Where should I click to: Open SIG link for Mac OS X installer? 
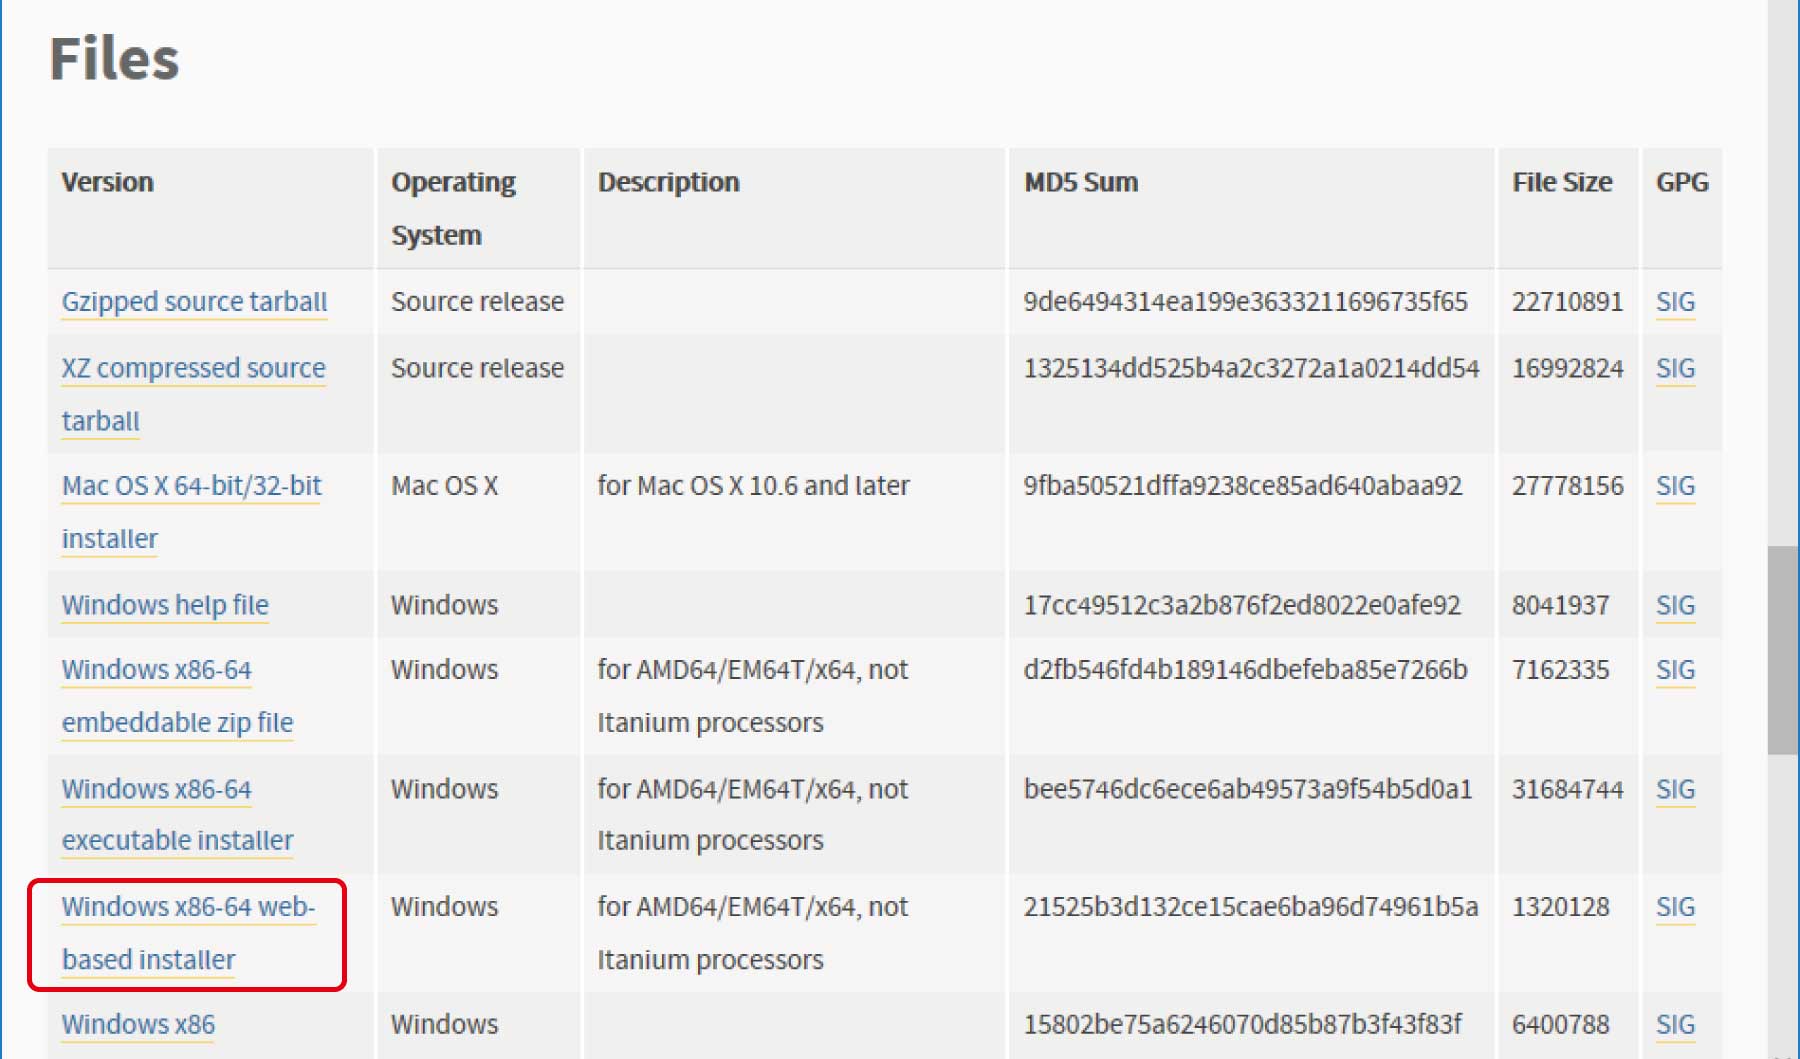click(1675, 486)
